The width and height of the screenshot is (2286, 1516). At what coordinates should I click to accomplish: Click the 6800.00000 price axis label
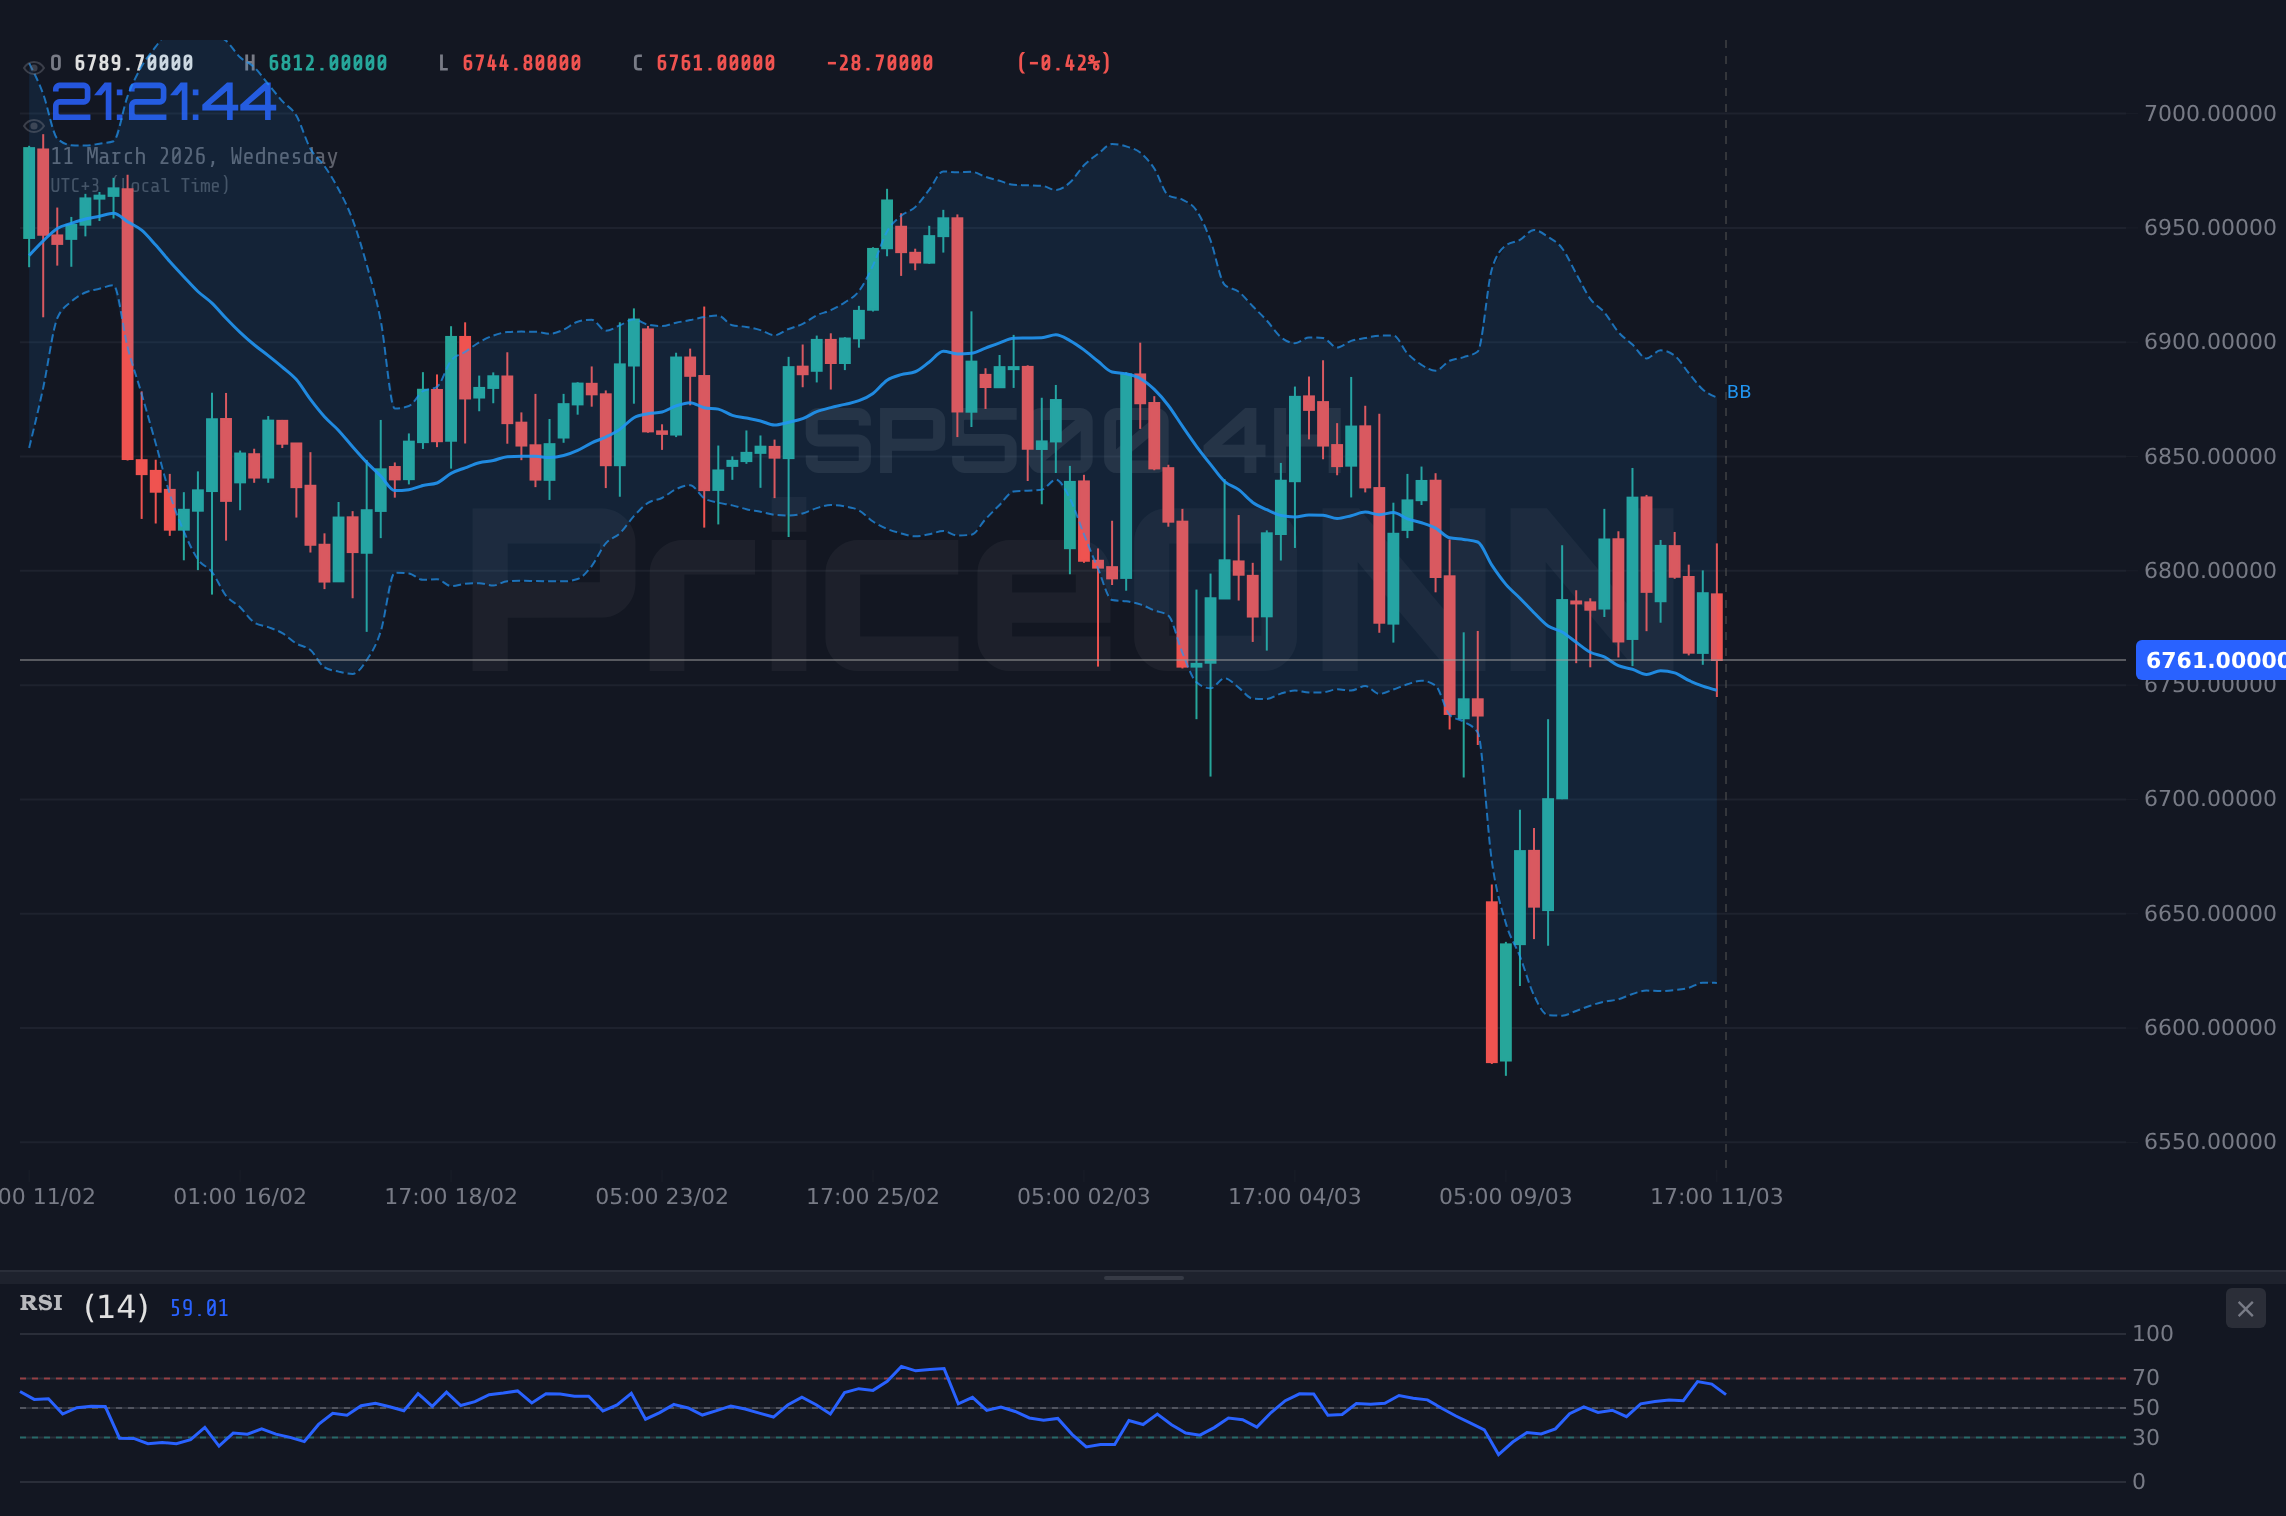(x=2210, y=570)
